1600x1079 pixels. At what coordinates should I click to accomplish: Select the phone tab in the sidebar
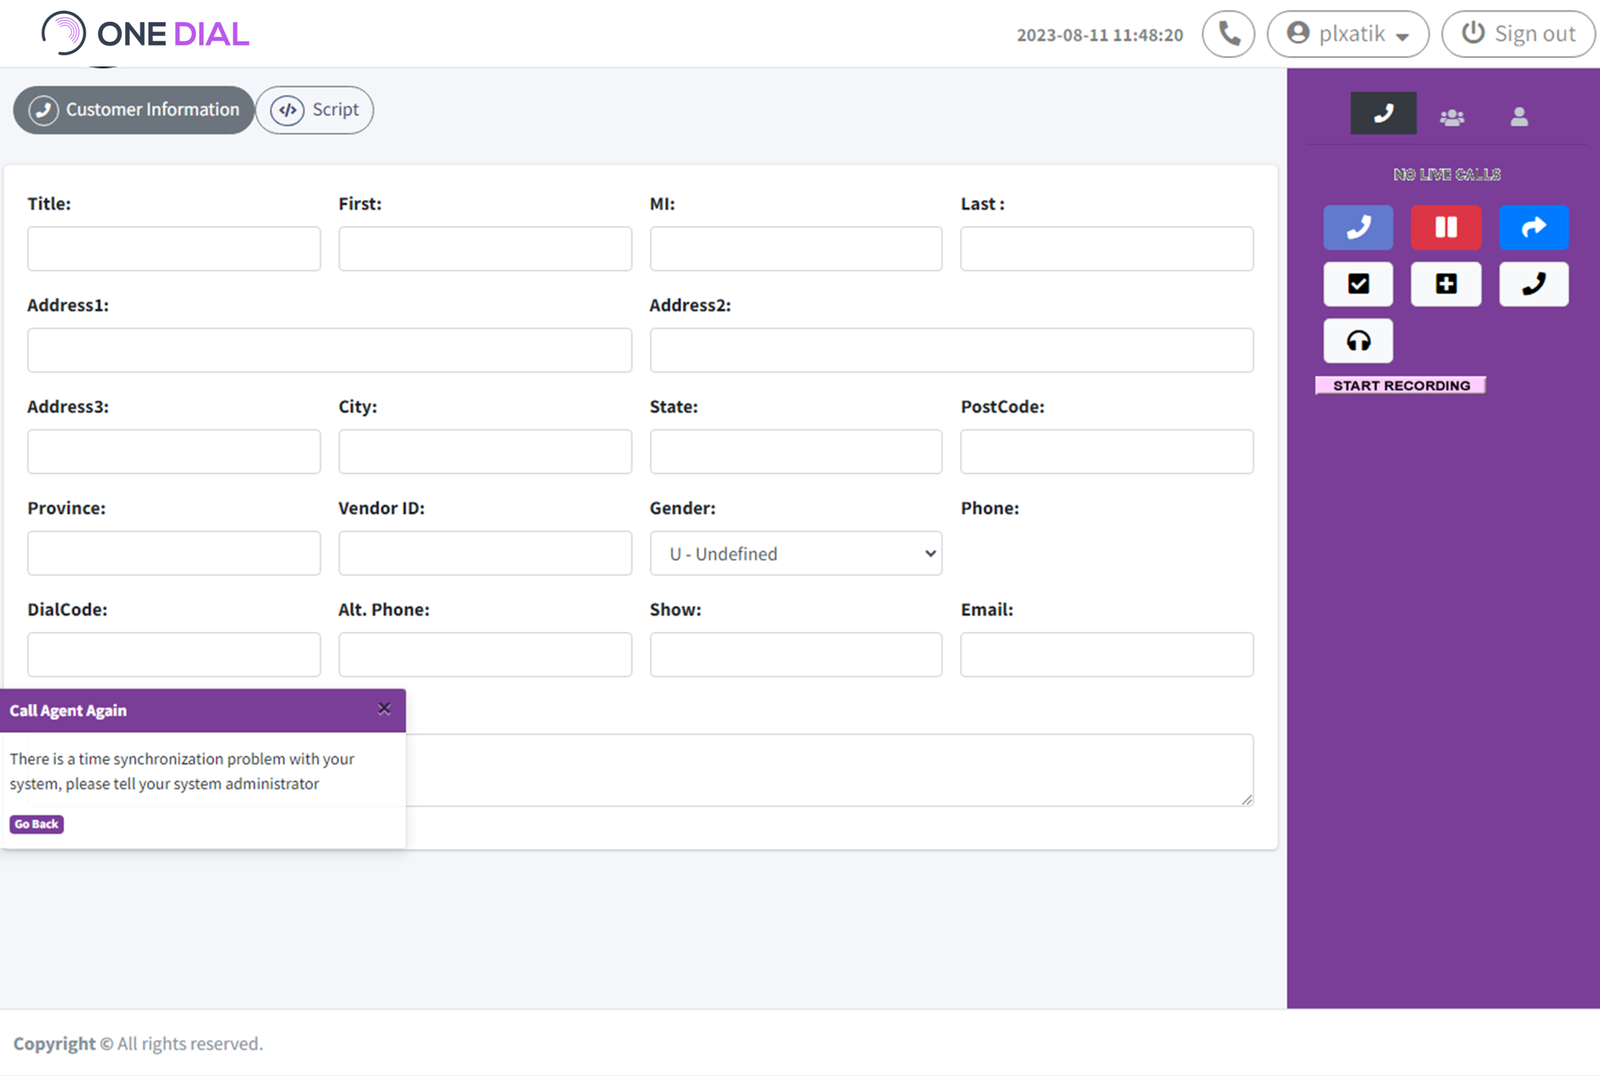1383,113
